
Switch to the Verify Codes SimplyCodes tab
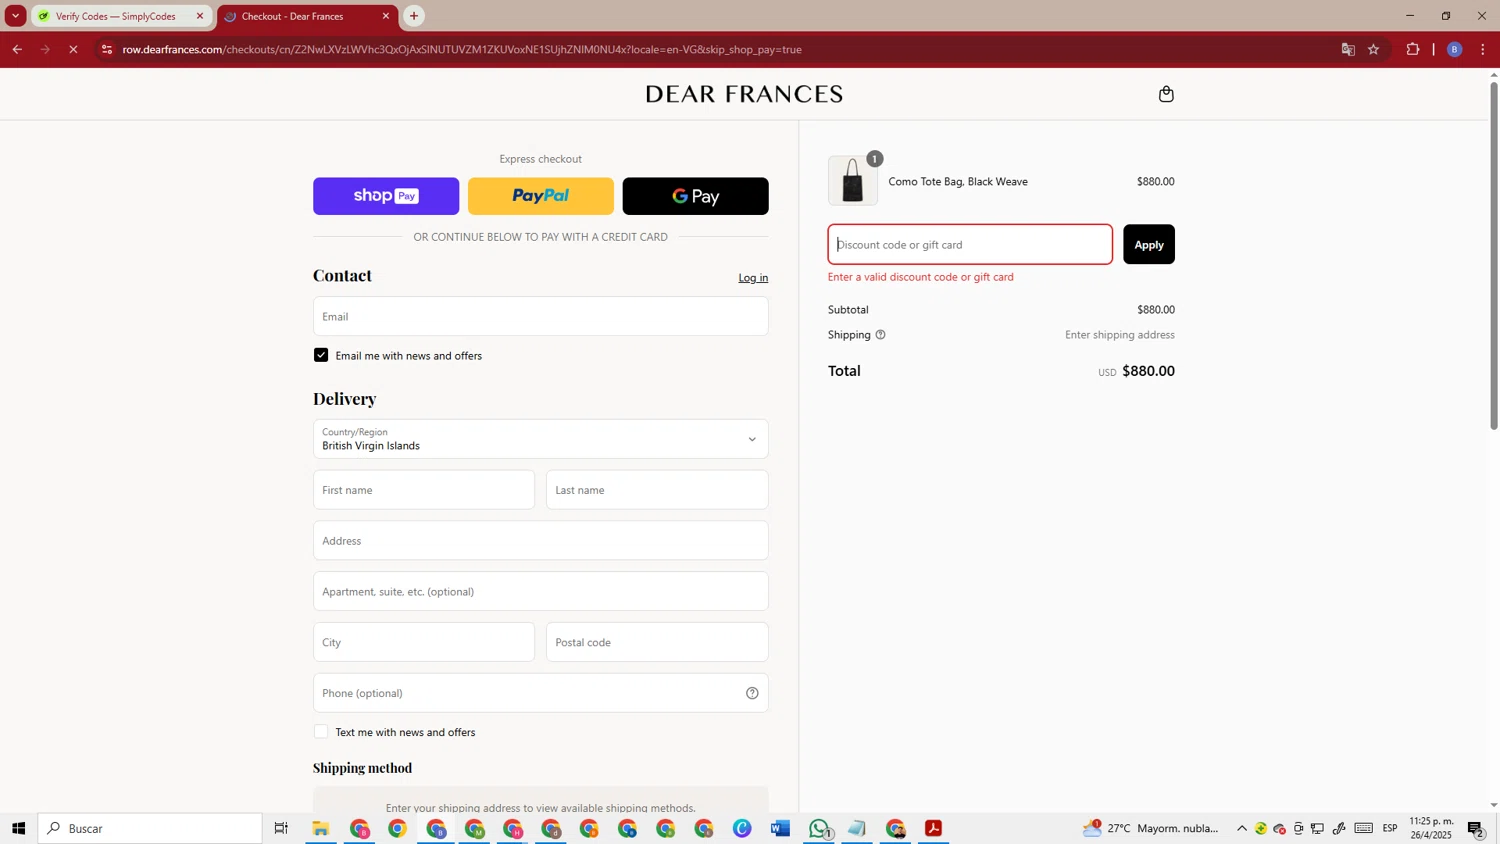click(121, 16)
